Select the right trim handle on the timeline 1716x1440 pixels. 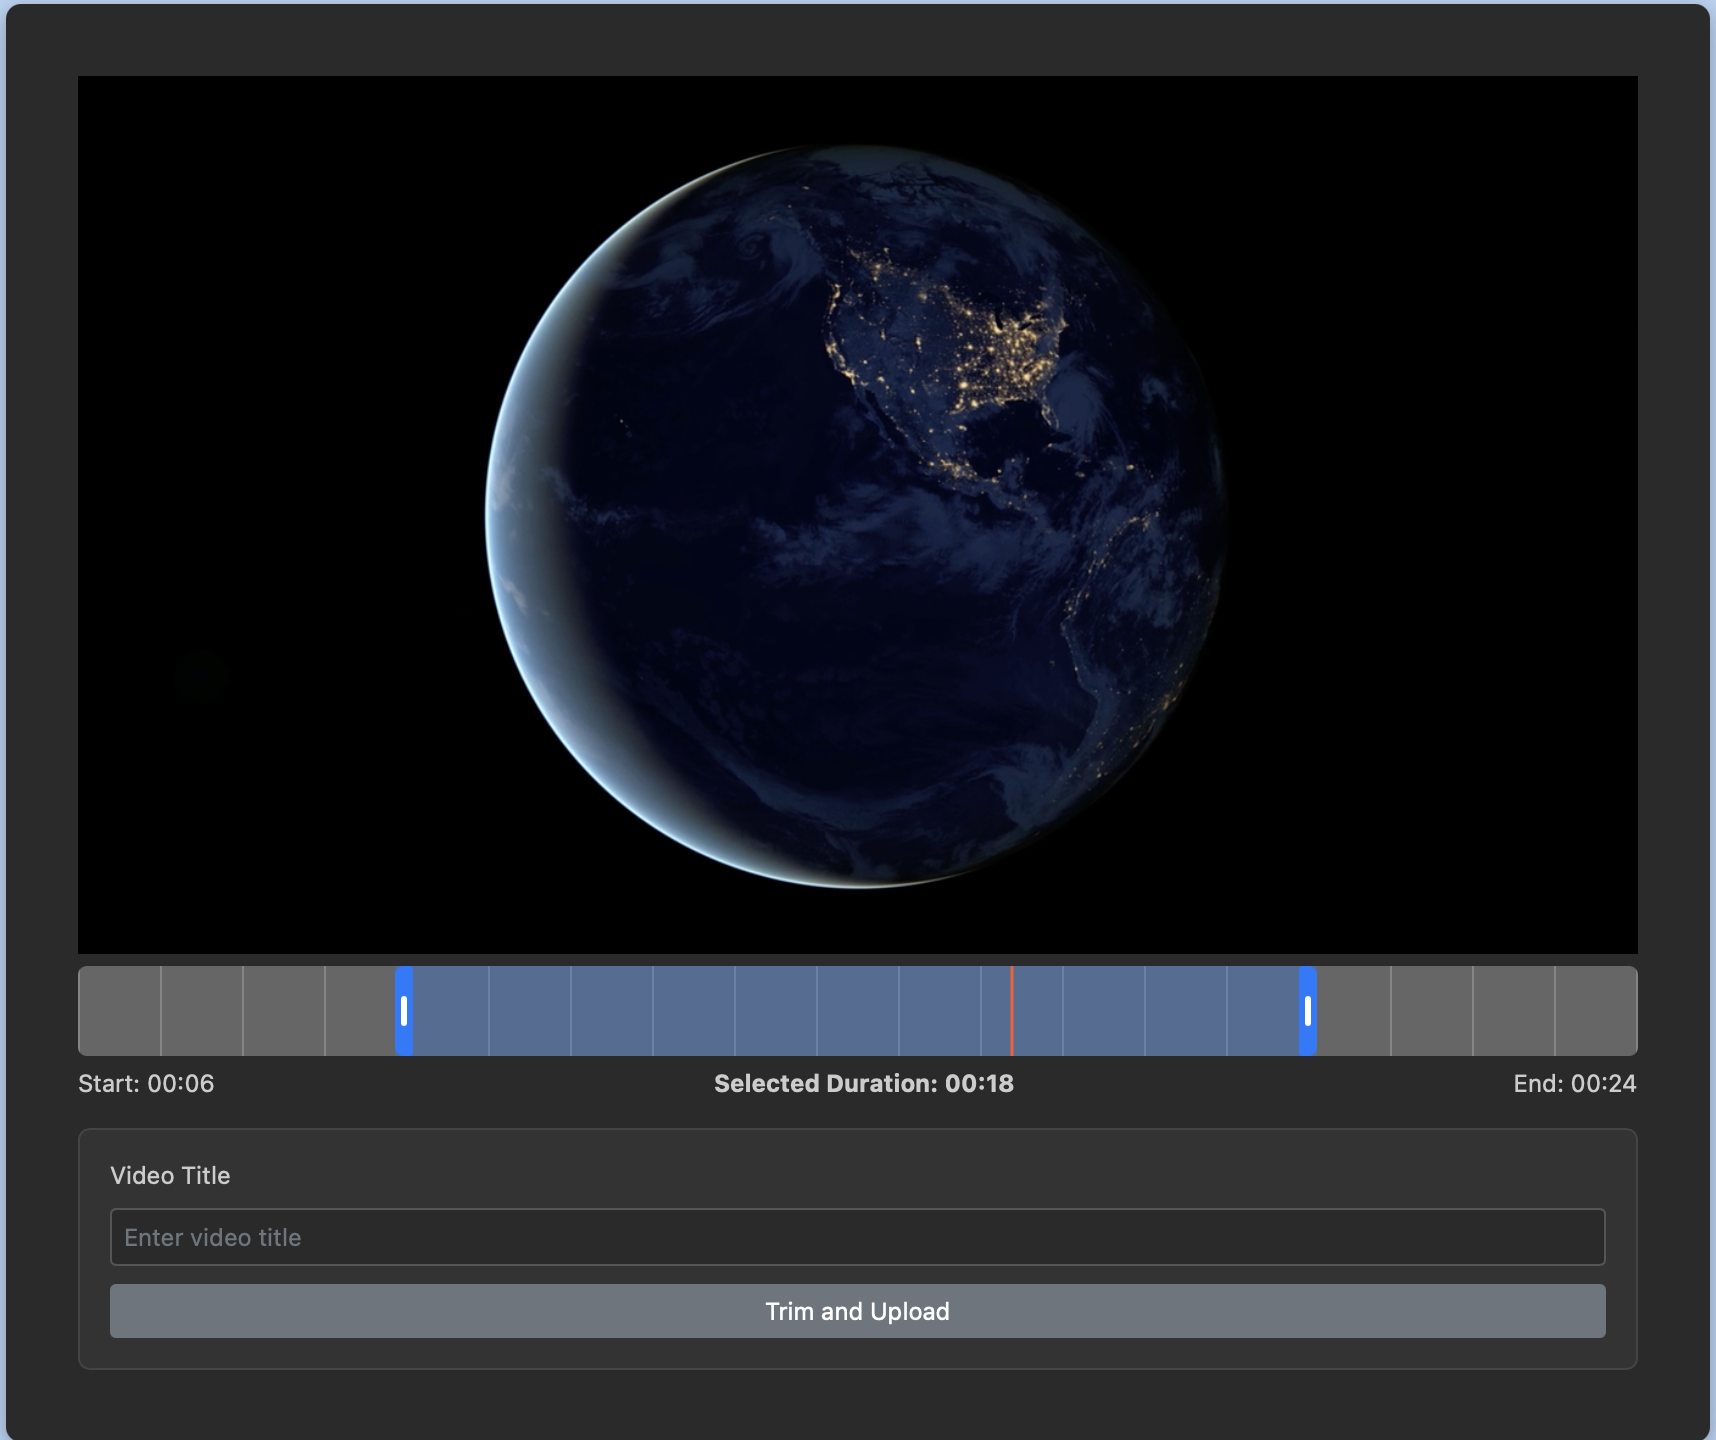coord(1309,1011)
